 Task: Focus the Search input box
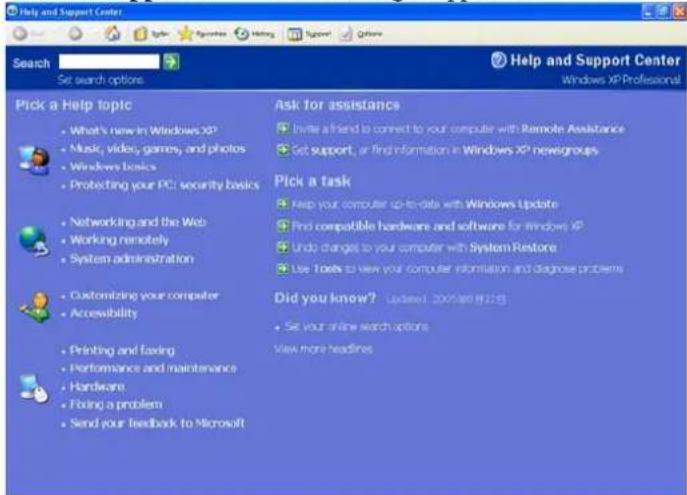[109, 61]
